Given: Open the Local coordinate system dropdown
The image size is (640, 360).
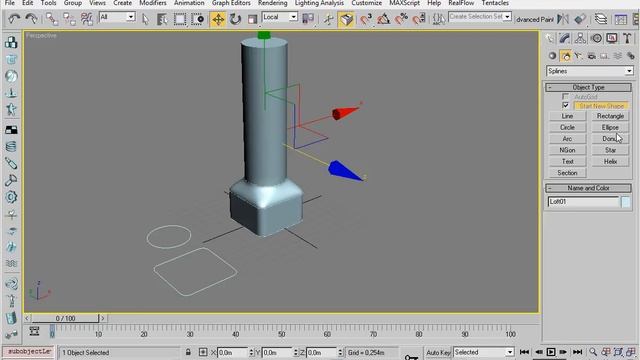Looking at the screenshot, I should tap(280, 17).
